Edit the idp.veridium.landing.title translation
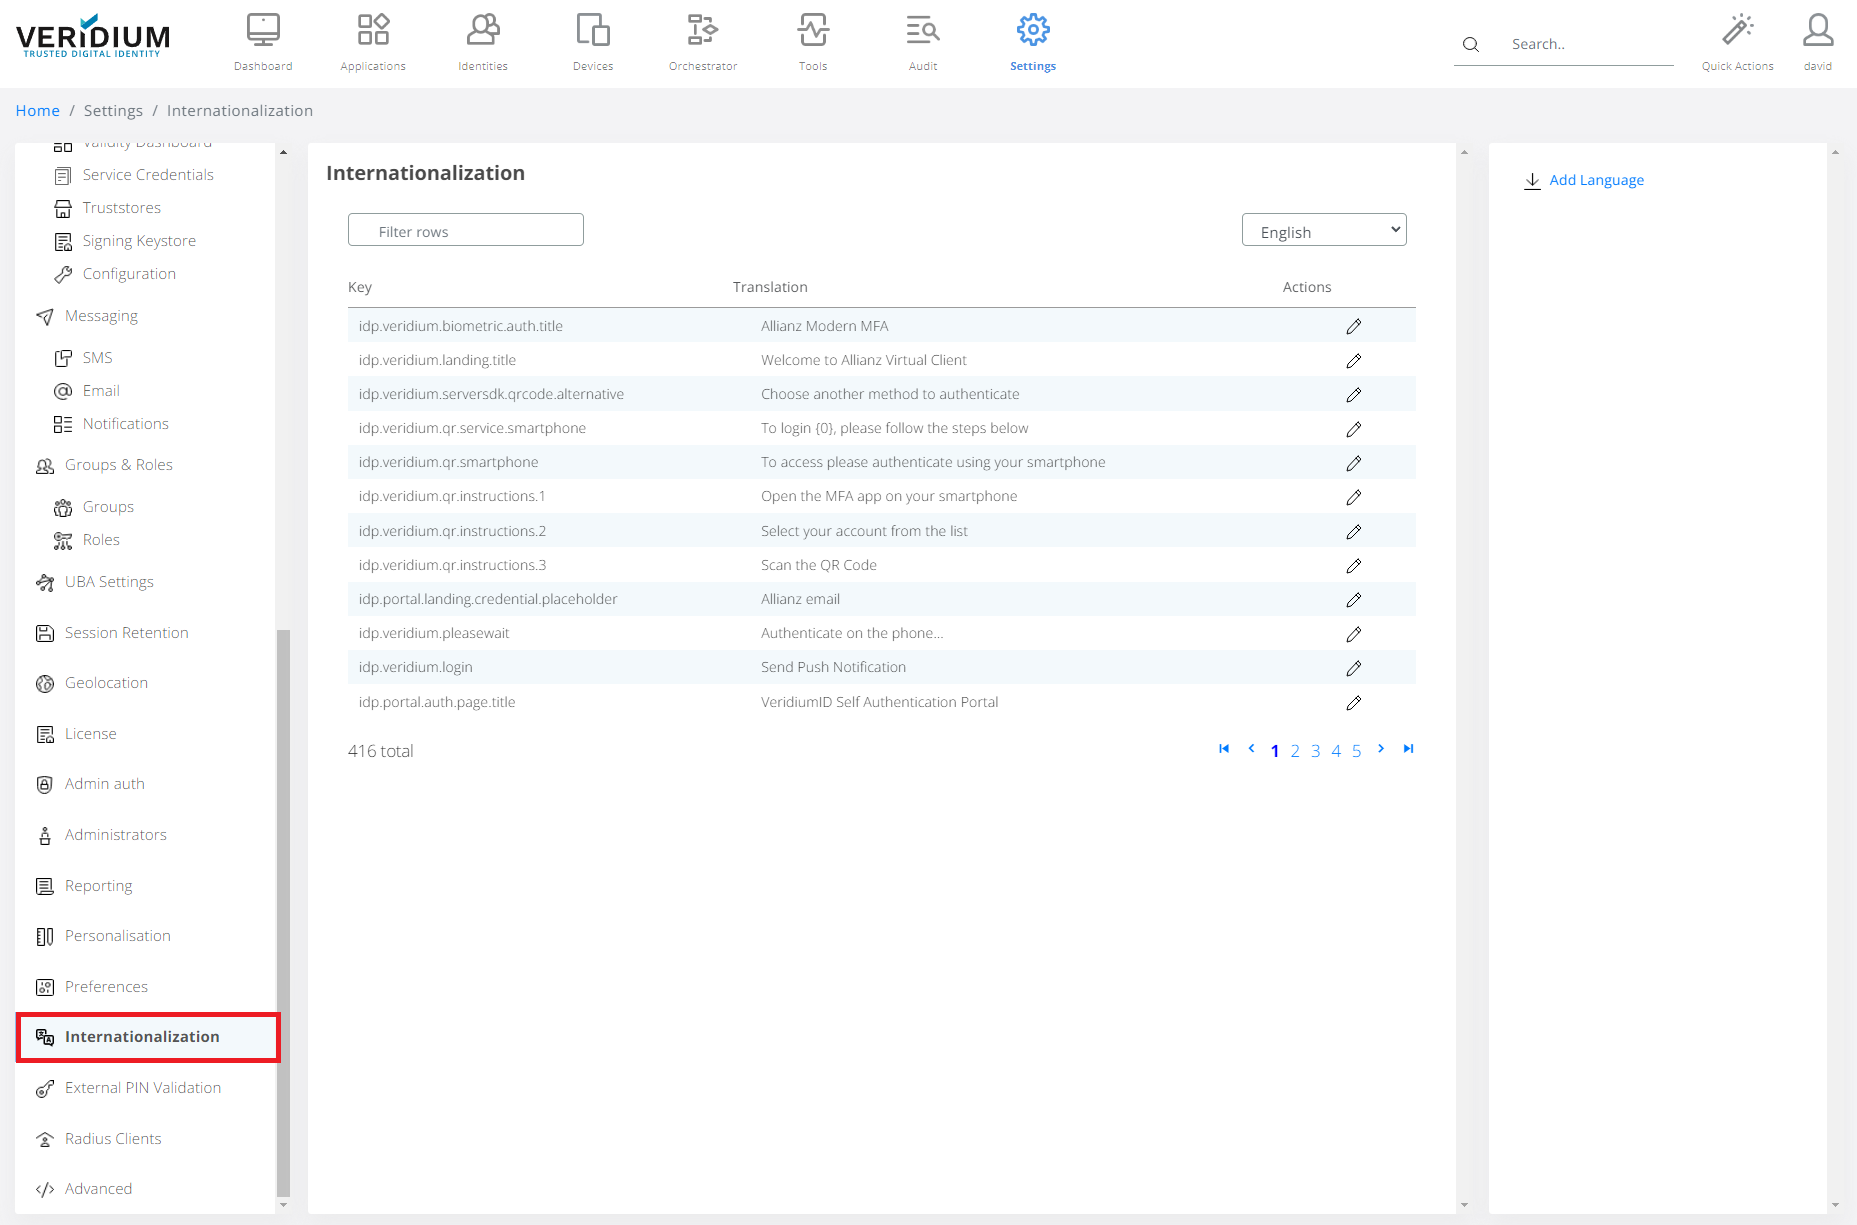The height and width of the screenshot is (1225, 1857). tap(1353, 361)
